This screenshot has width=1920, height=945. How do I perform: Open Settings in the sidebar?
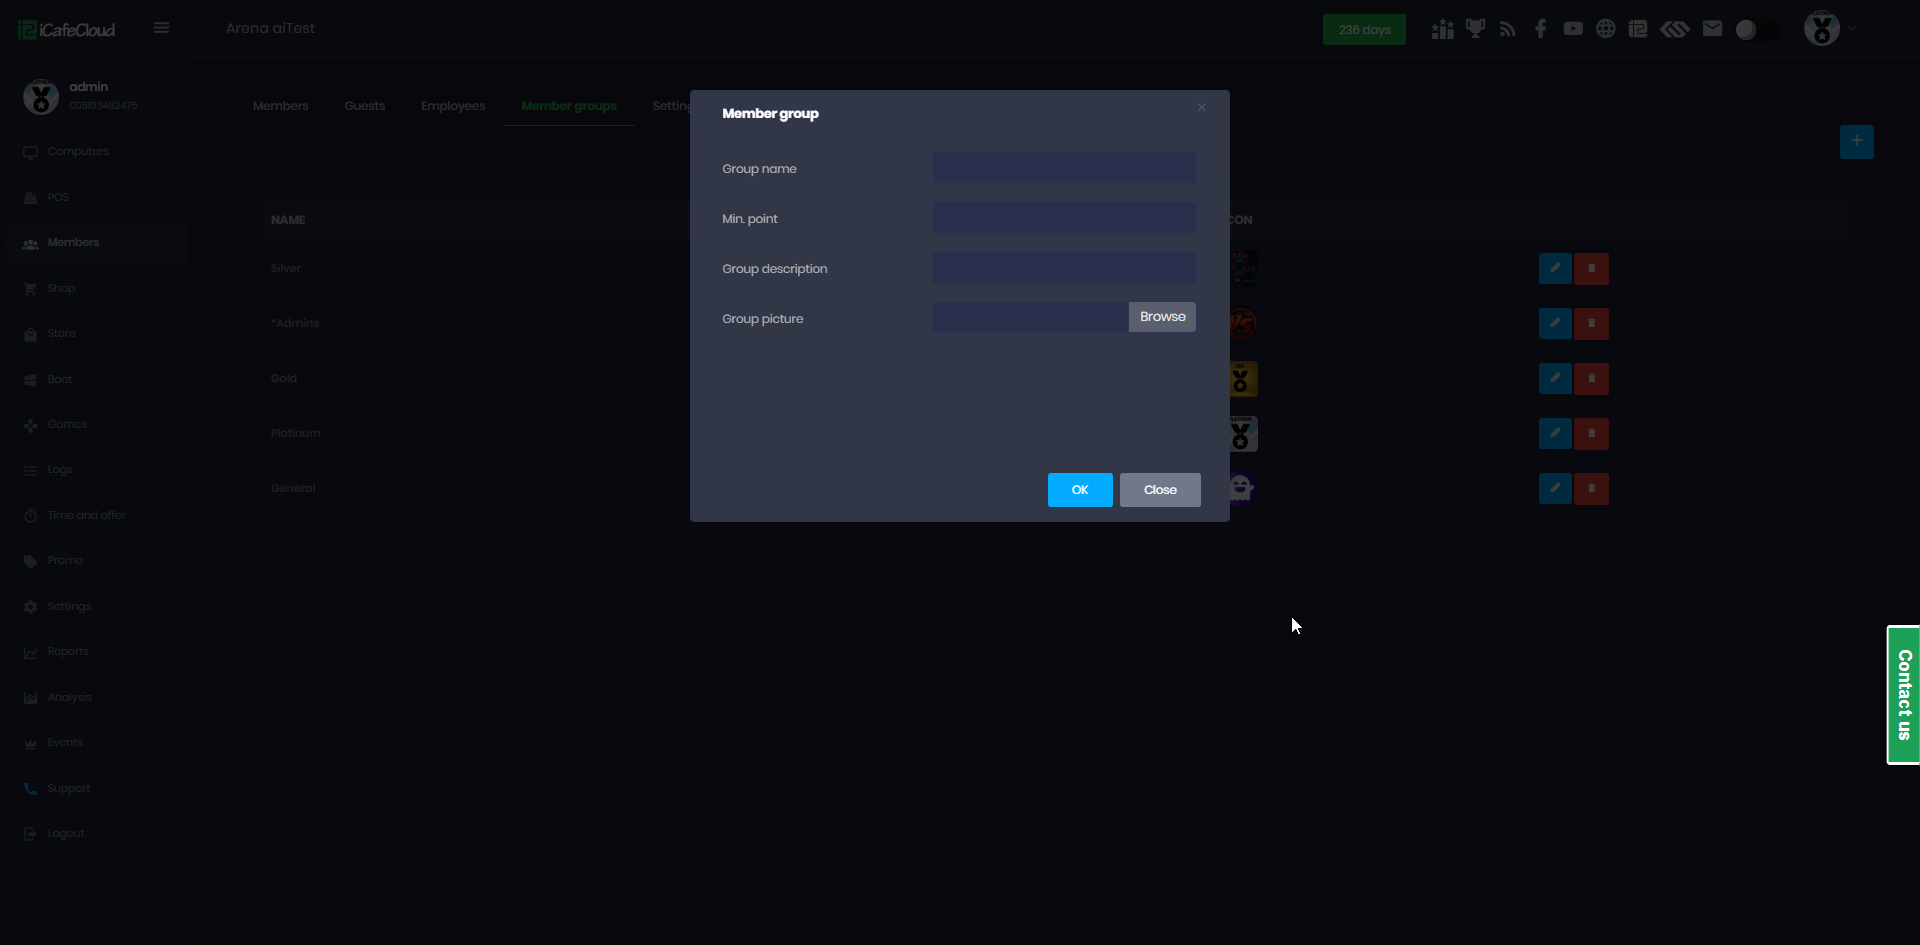(69, 607)
